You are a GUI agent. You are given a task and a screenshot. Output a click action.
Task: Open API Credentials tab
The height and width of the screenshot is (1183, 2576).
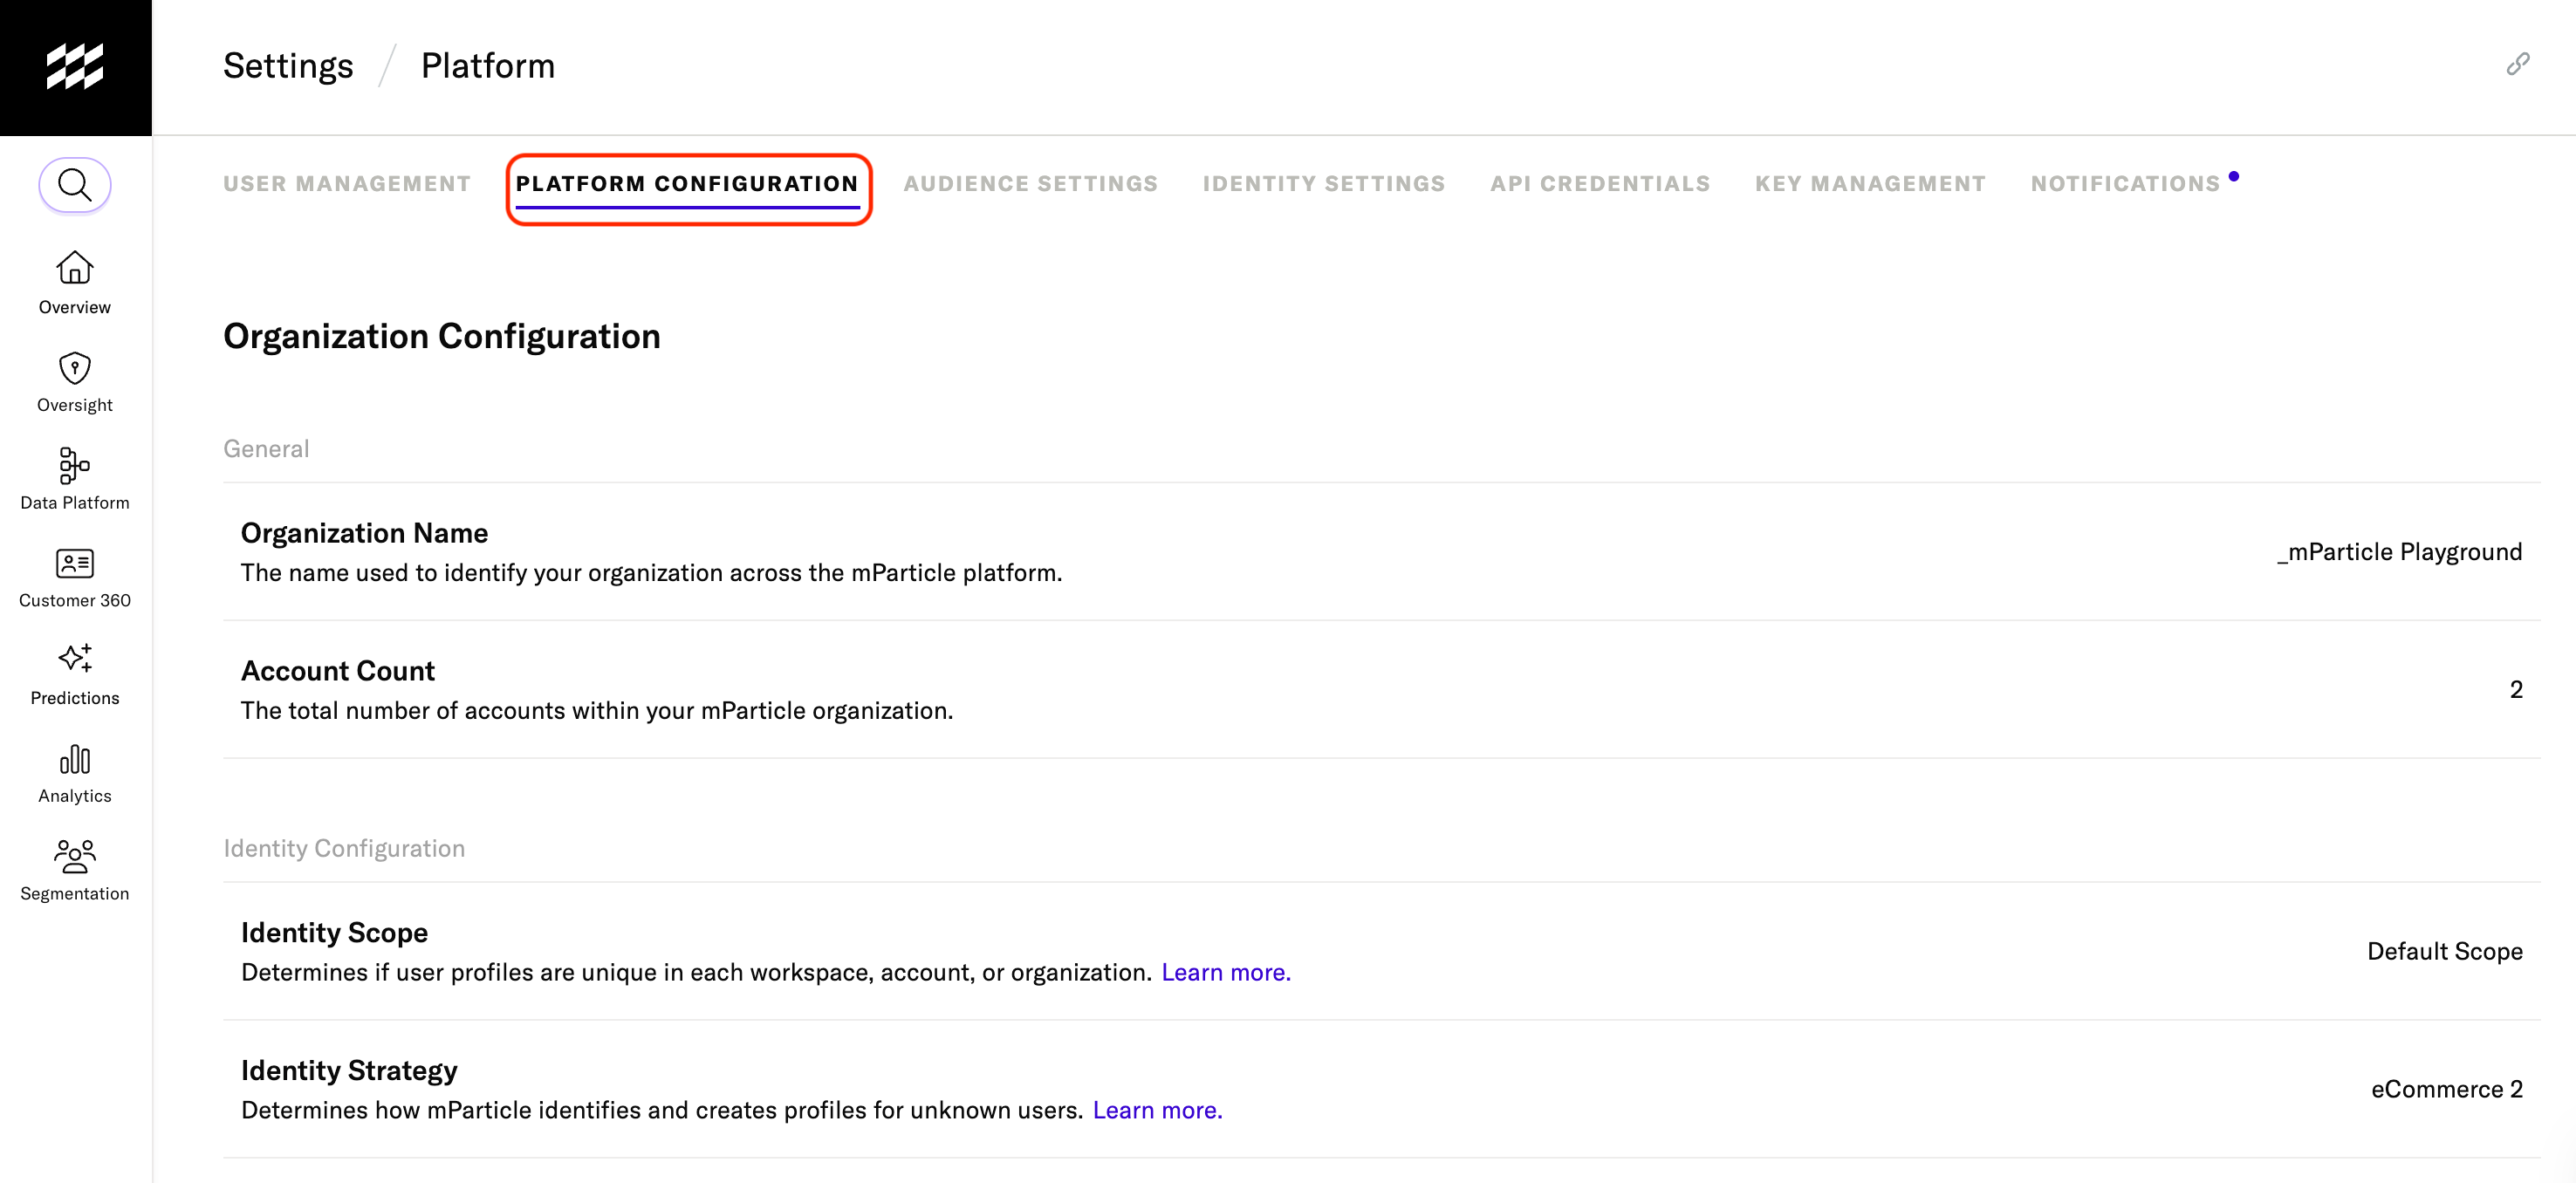1600,184
